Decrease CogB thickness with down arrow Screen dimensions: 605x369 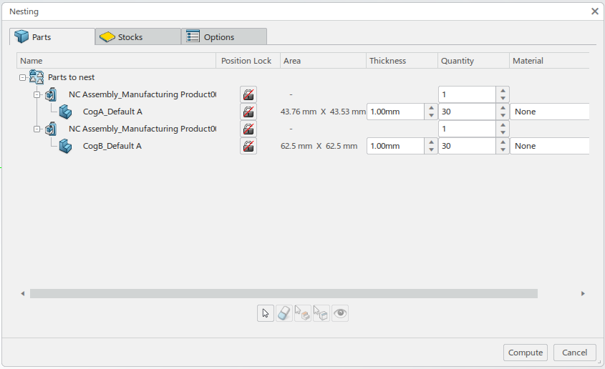pos(431,150)
